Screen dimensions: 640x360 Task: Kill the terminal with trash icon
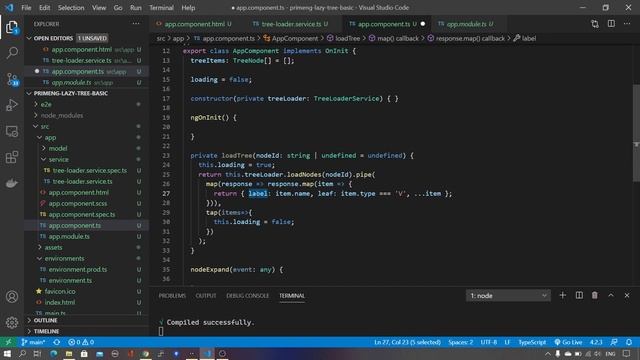click(595, 295)
